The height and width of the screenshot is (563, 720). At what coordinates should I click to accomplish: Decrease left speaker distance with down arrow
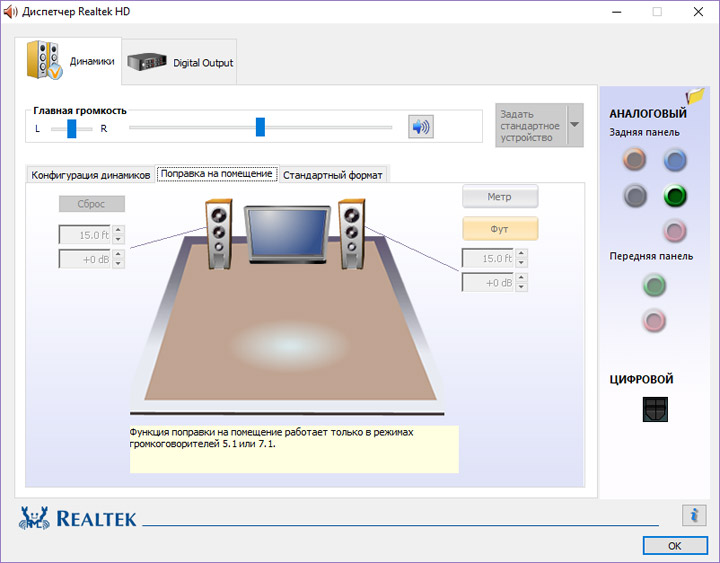pyautogui.click(x=118, y=239)
